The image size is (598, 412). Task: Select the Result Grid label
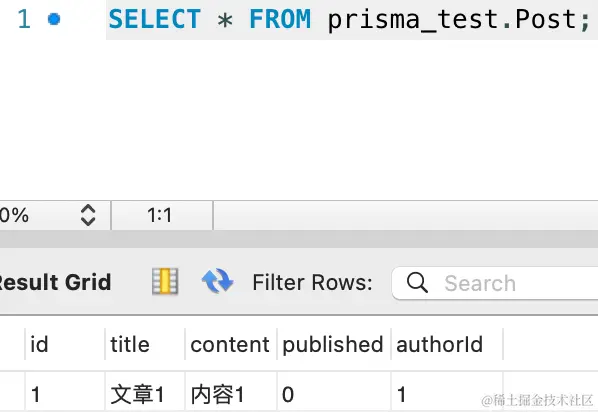[x=55, y=282]
